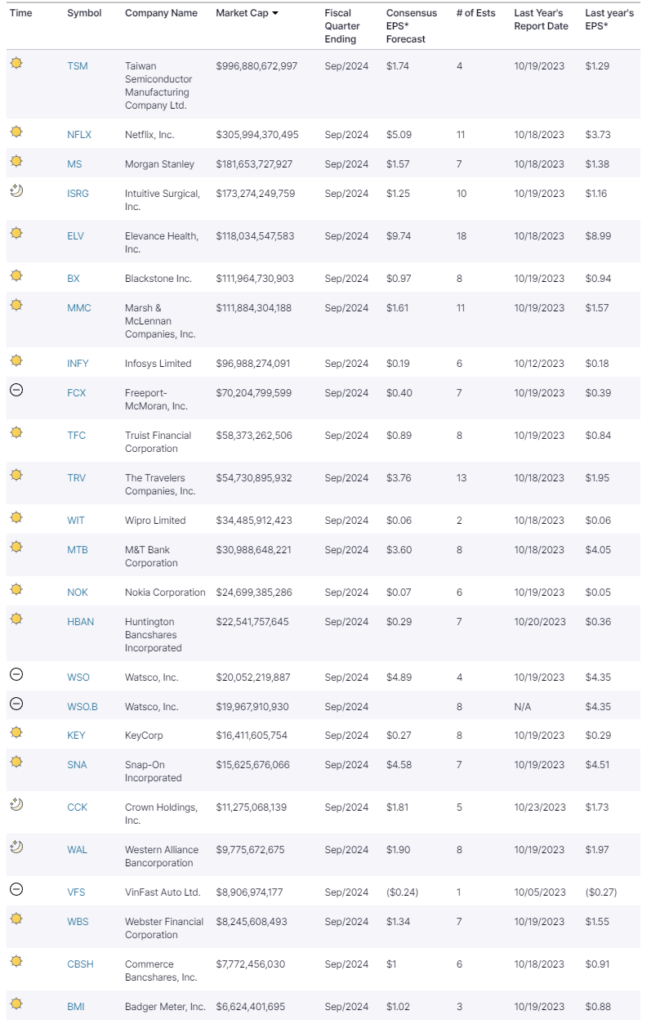
Task: Open the MS symbol link
Action: point(74,164)
